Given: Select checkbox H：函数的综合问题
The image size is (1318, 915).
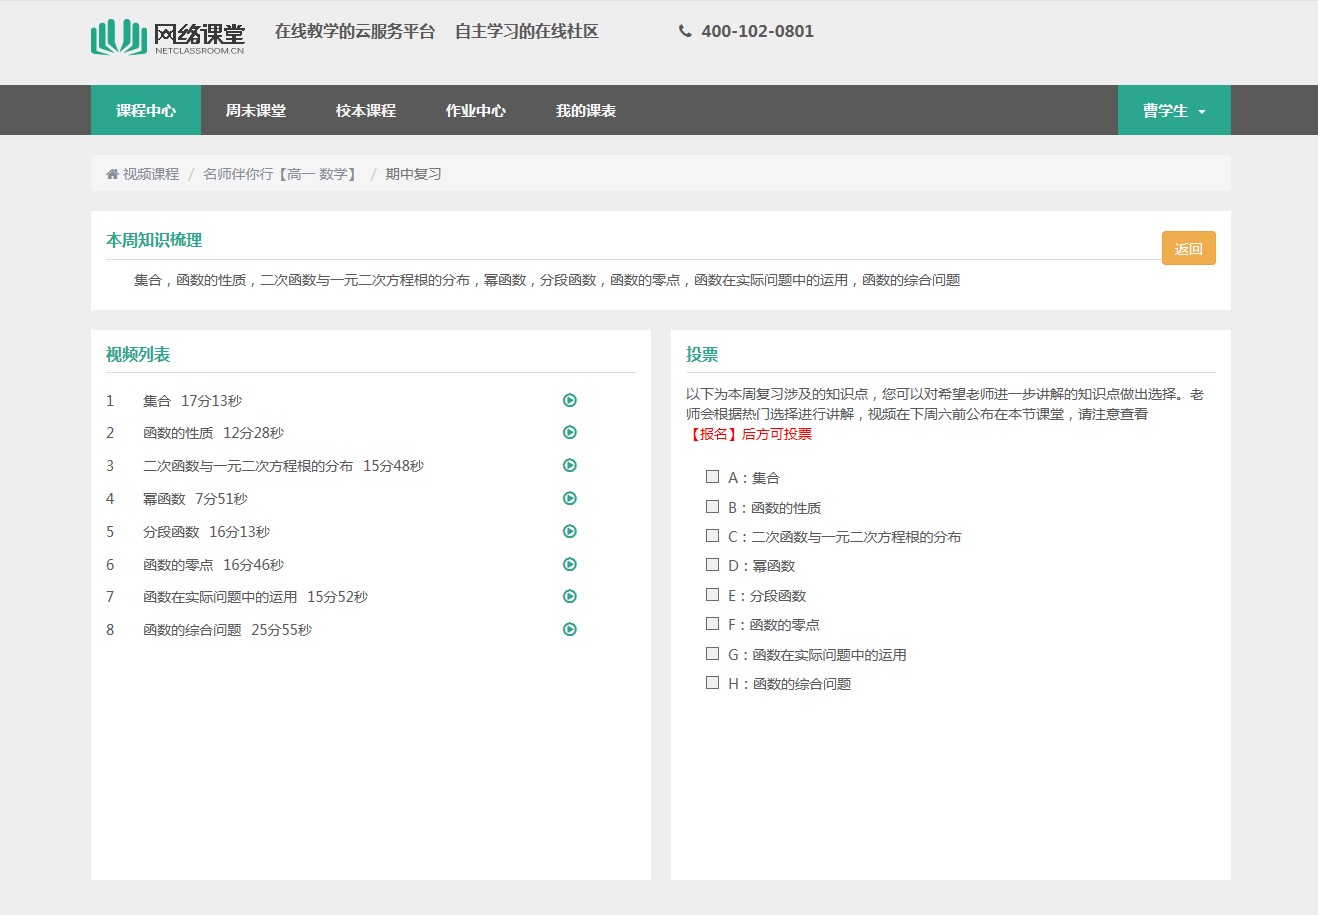Looking at the screenshot, I should [x=712, y=683].
